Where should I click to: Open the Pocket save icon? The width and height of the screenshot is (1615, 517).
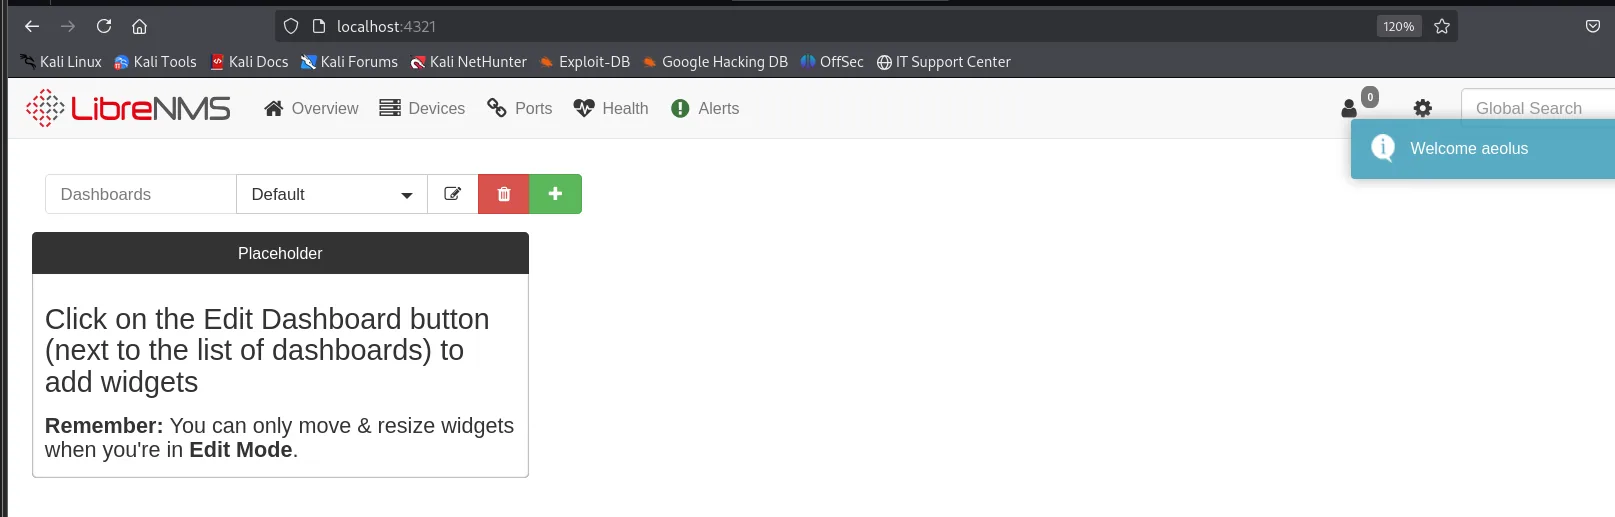click(x=1593, y=26)
